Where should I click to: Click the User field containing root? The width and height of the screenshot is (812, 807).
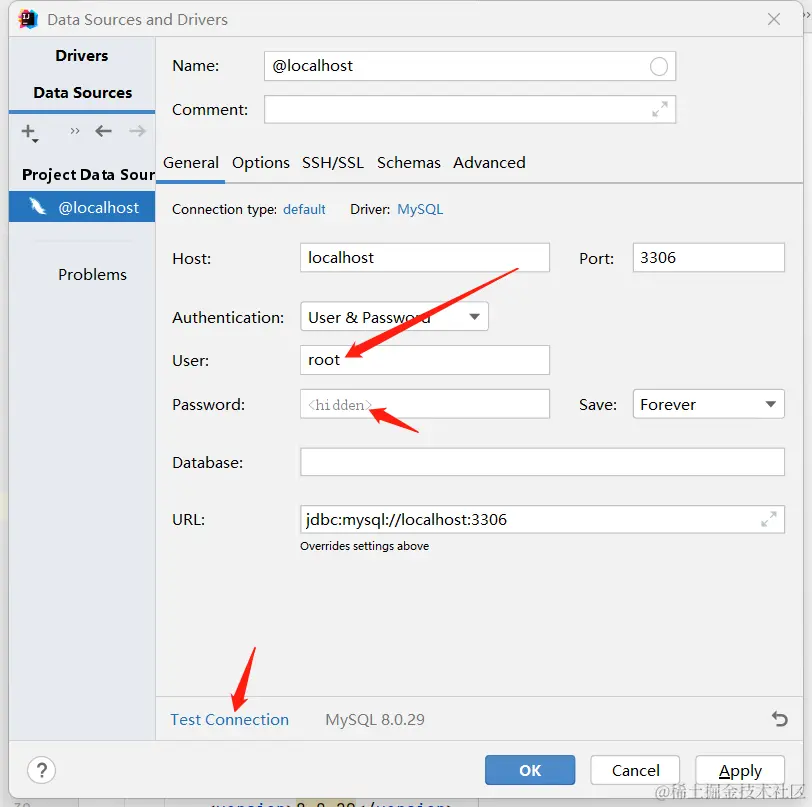point(425,360)
